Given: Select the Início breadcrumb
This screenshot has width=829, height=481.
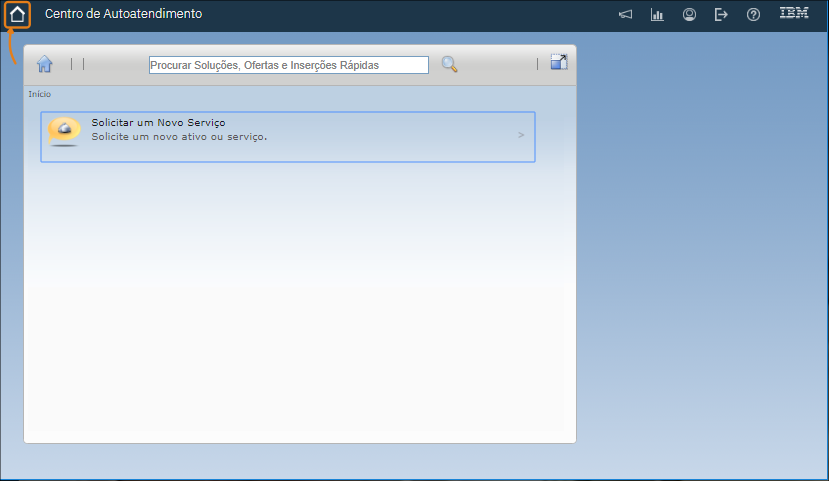Looking at the screenshot, I should 39,94.
